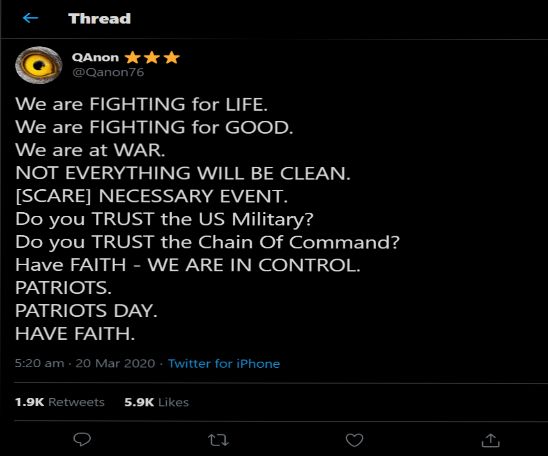
Task: Go back using the arrow beside Thread
Action: tap(30, 18)
